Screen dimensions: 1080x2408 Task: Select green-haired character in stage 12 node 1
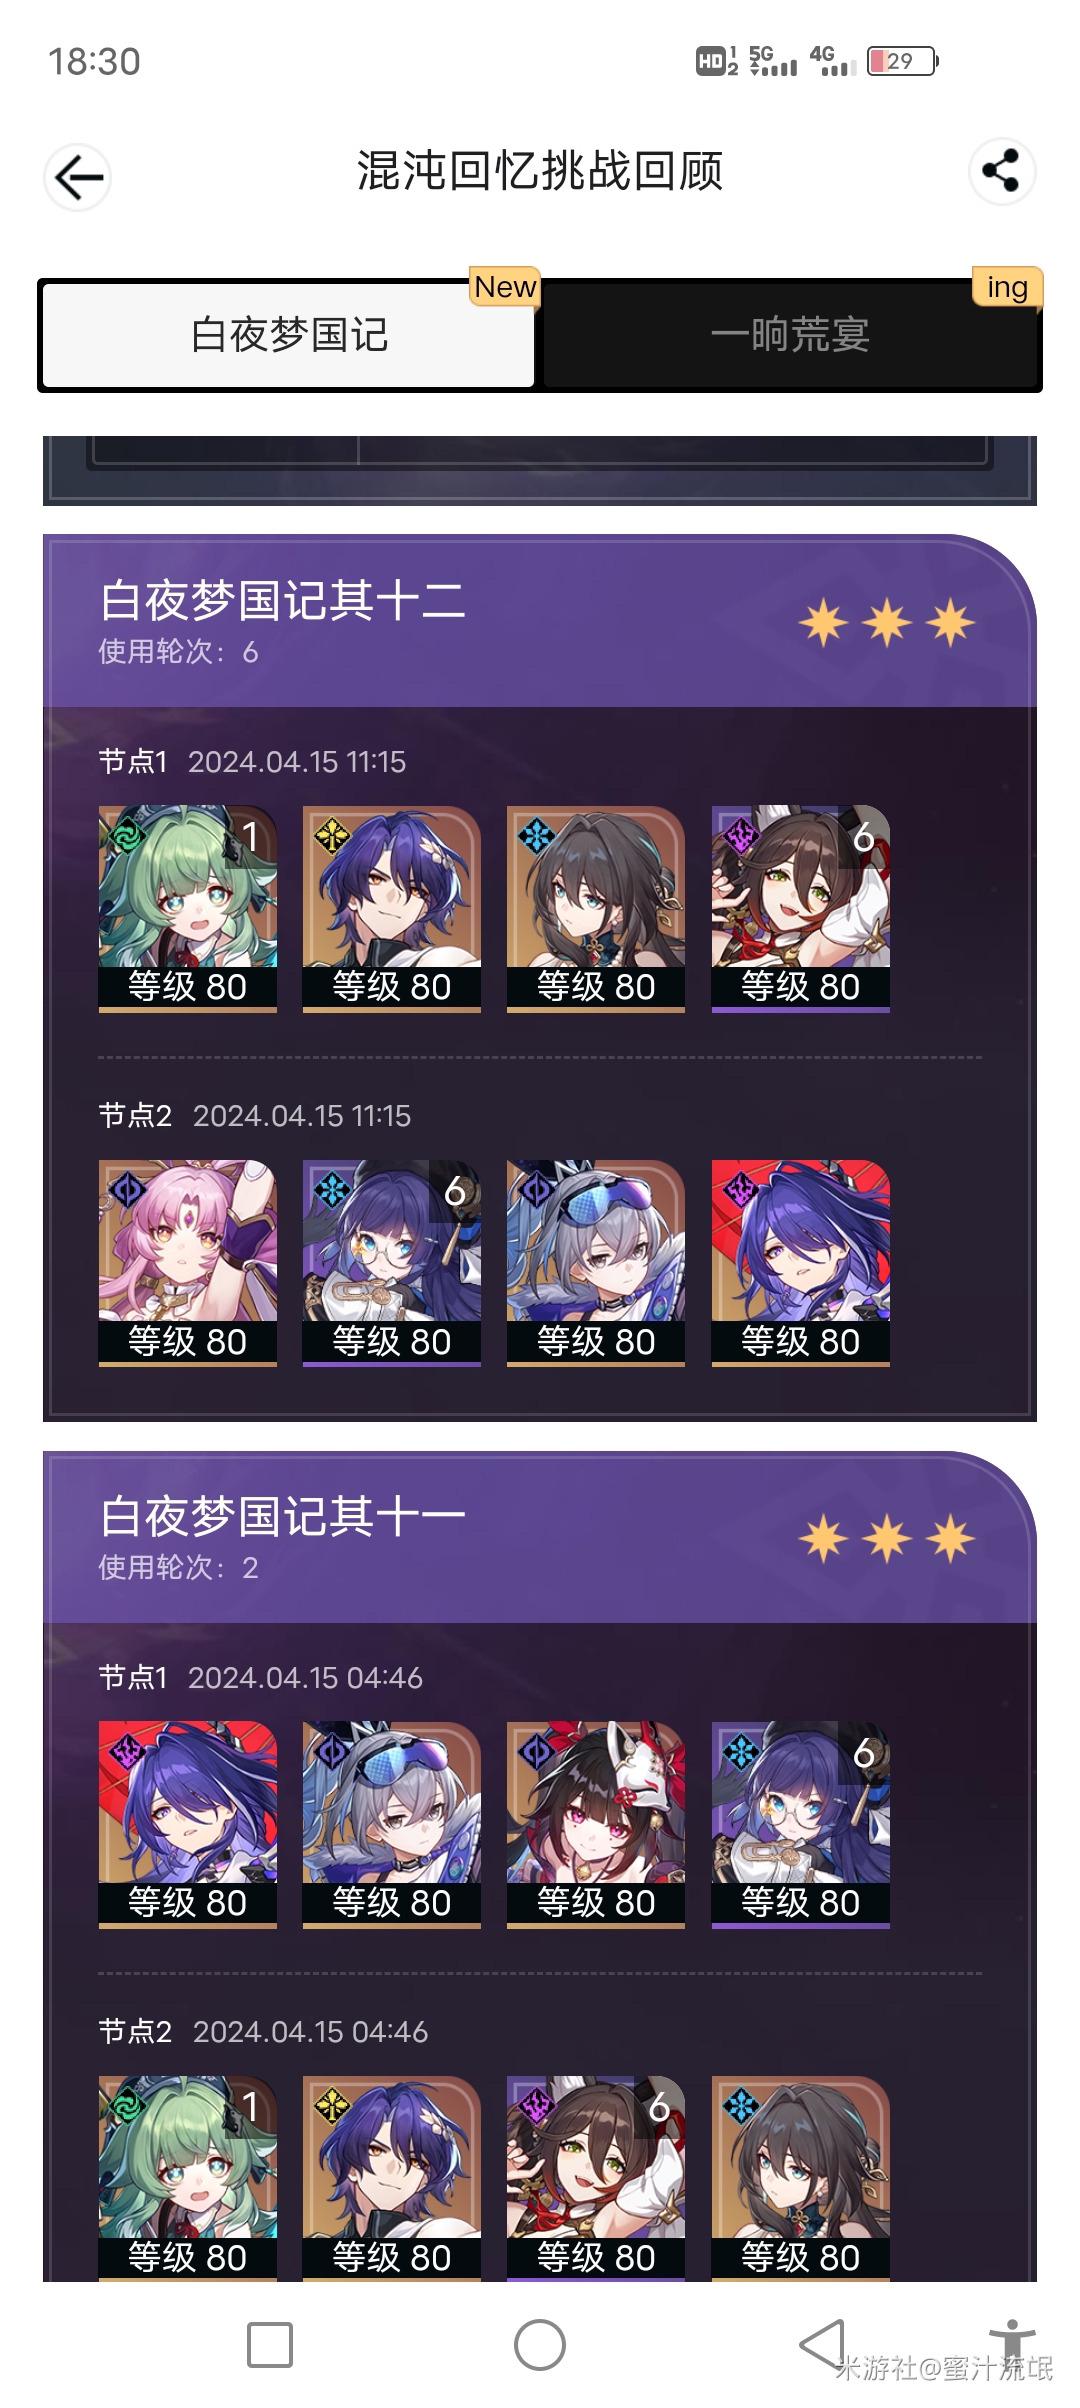pos(188,909)
